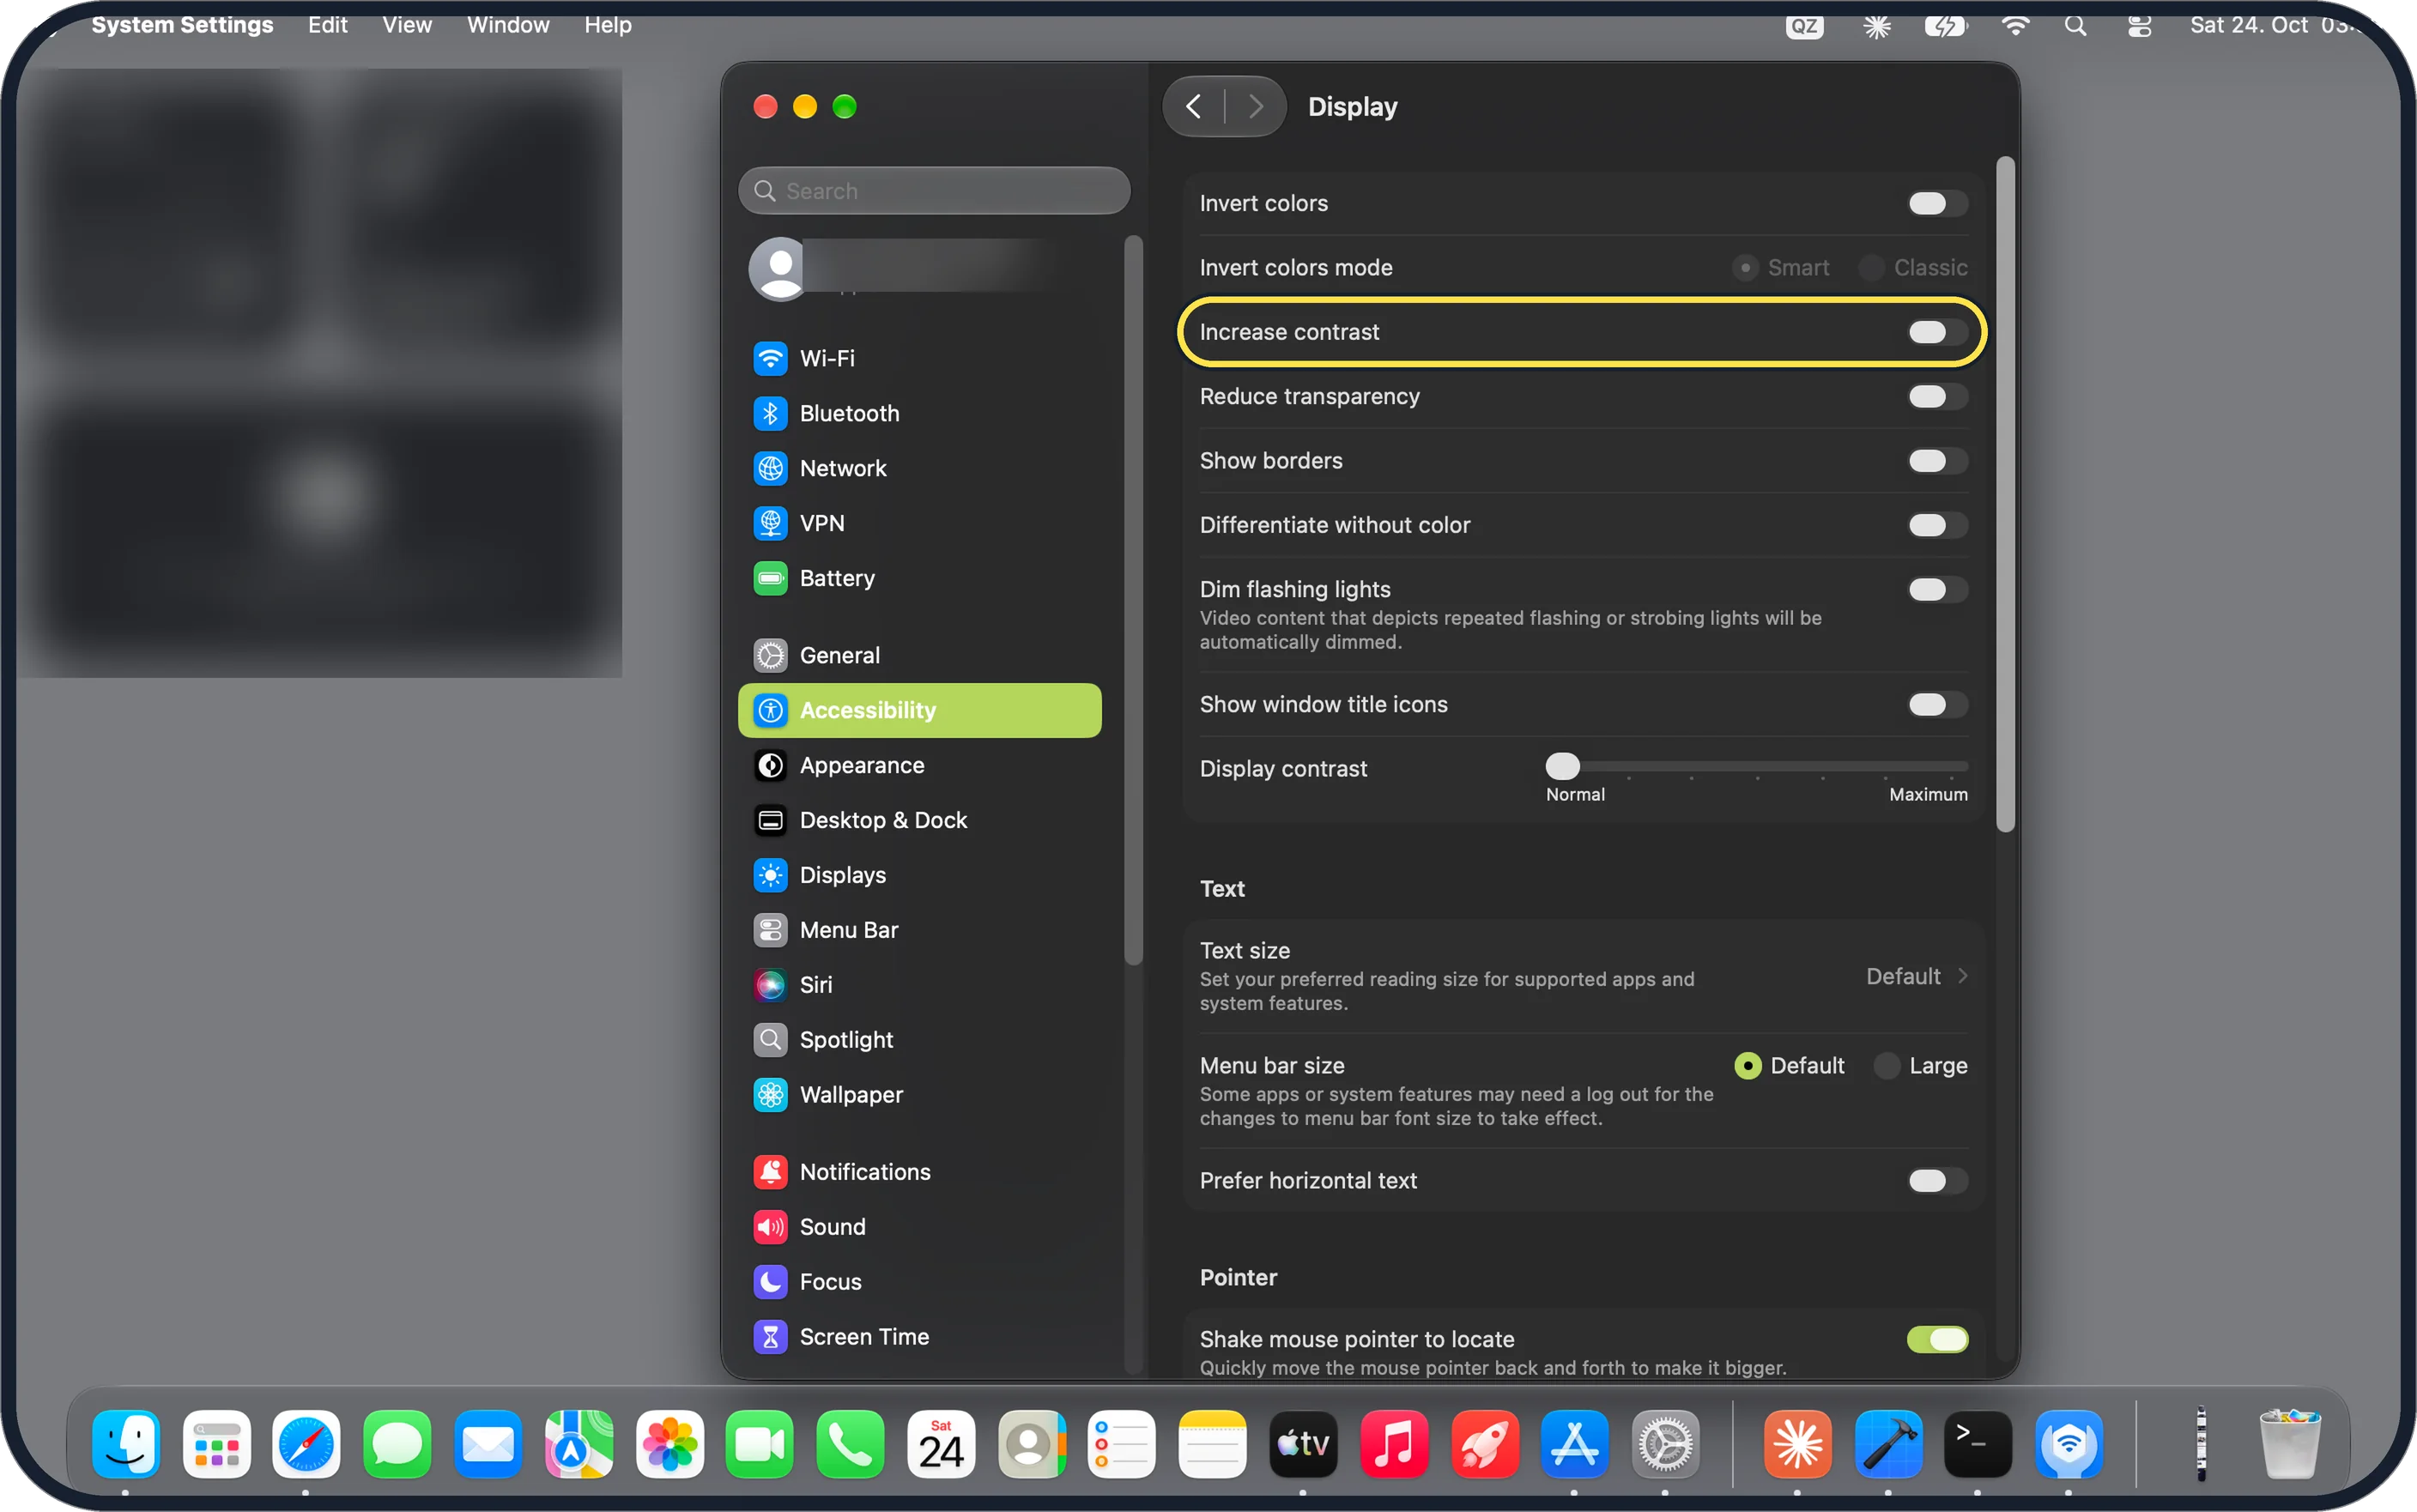
Task: Go back with the left chevron
Action: click(x=1194, y=106)
